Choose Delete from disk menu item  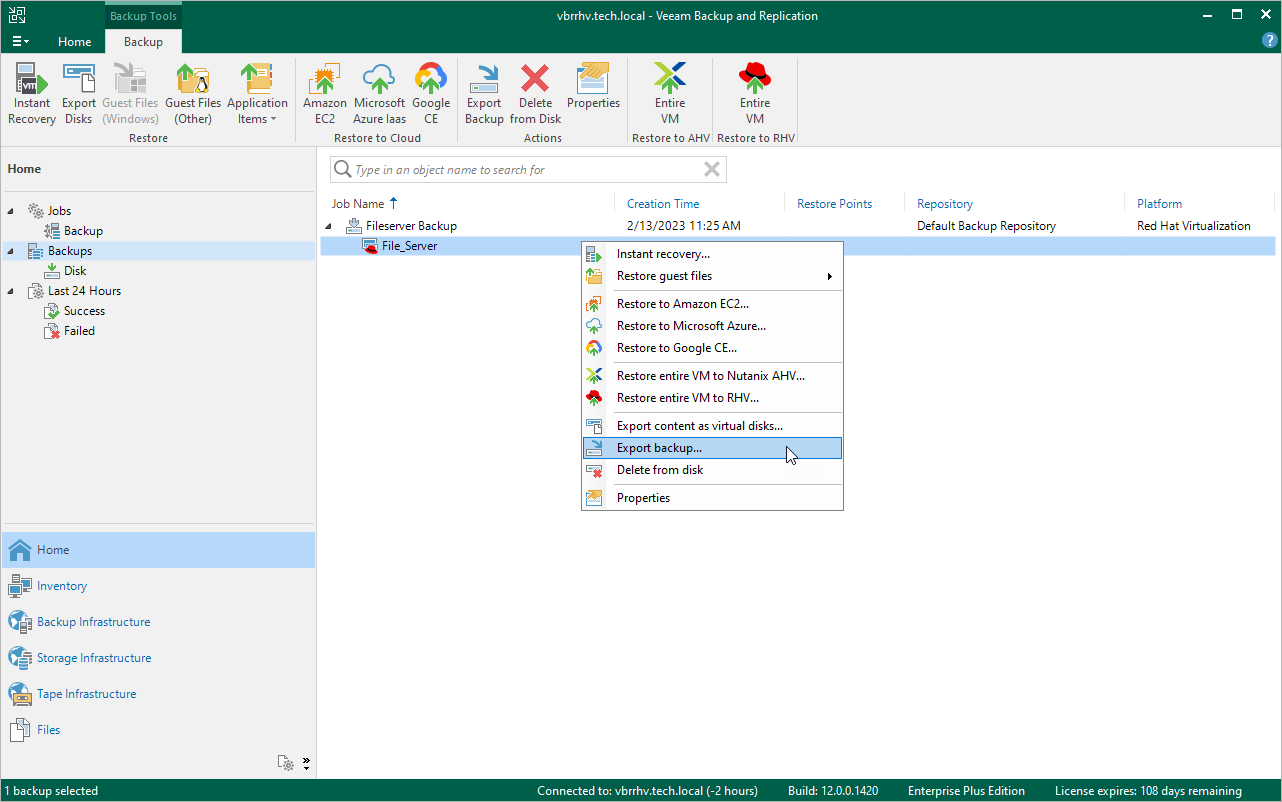(x=712, y=470)
